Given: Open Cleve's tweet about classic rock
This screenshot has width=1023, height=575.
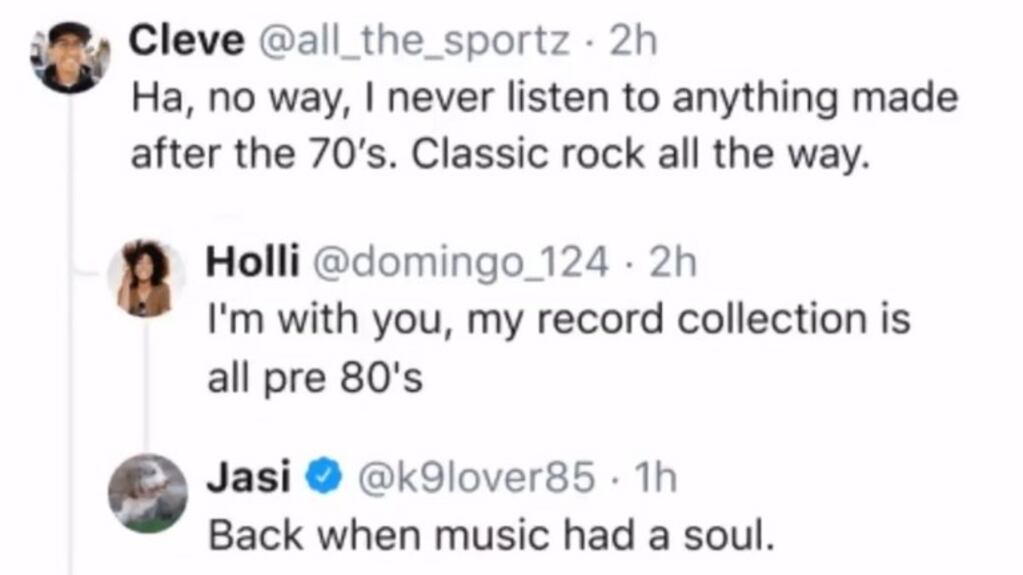Looking at the screenshot, I should point(545,126).
